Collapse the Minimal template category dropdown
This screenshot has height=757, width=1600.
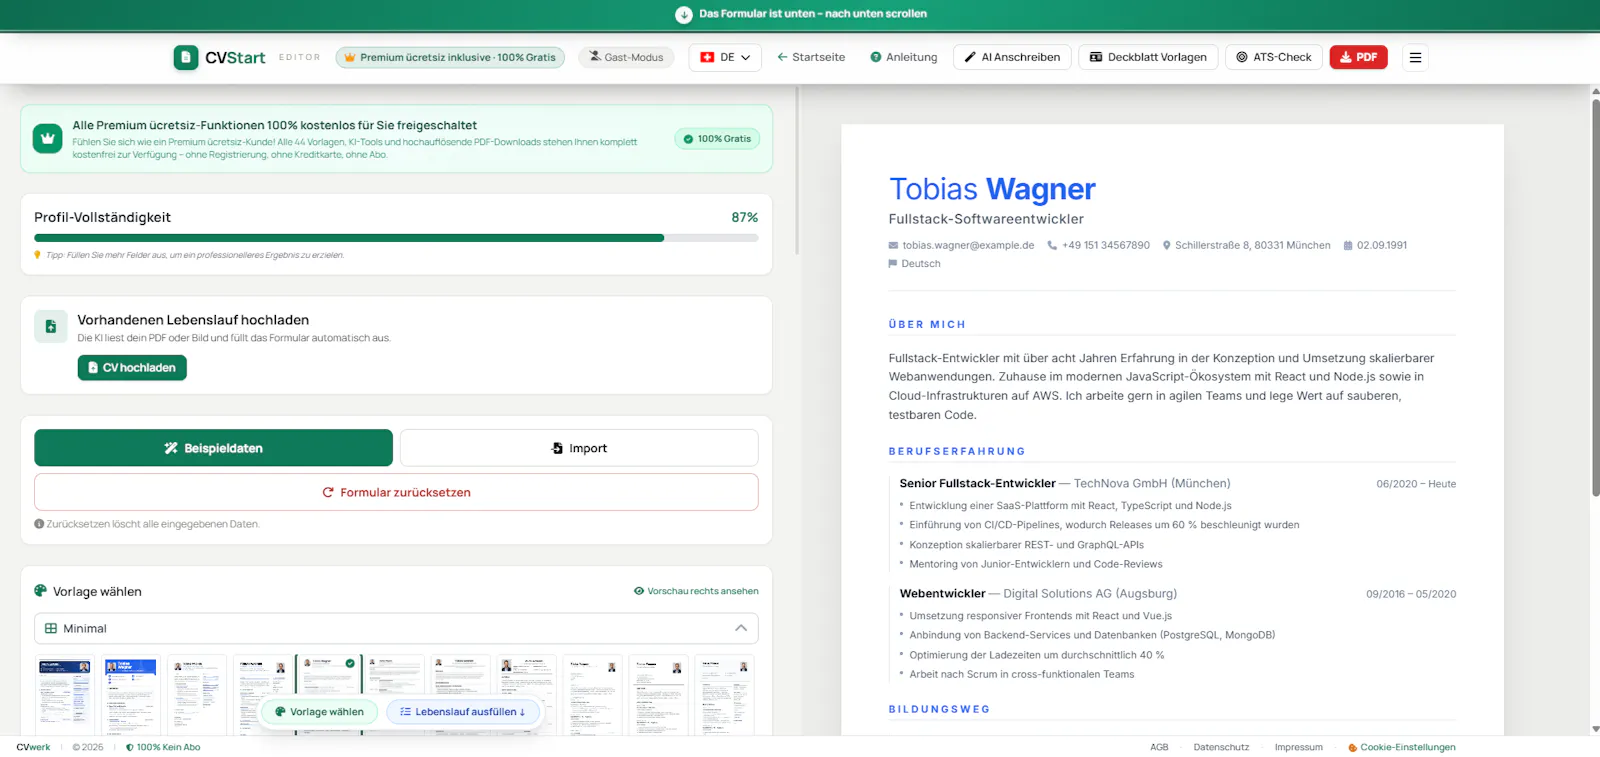pyautogui.click(x=396, y=628)
